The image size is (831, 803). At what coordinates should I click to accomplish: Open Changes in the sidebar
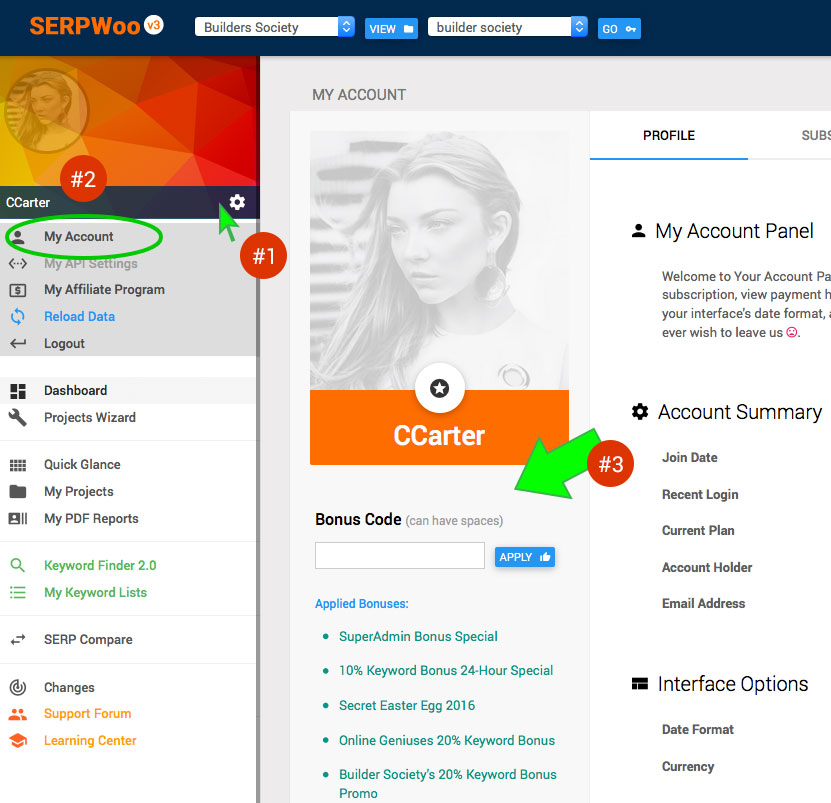[x=69, y=687]
